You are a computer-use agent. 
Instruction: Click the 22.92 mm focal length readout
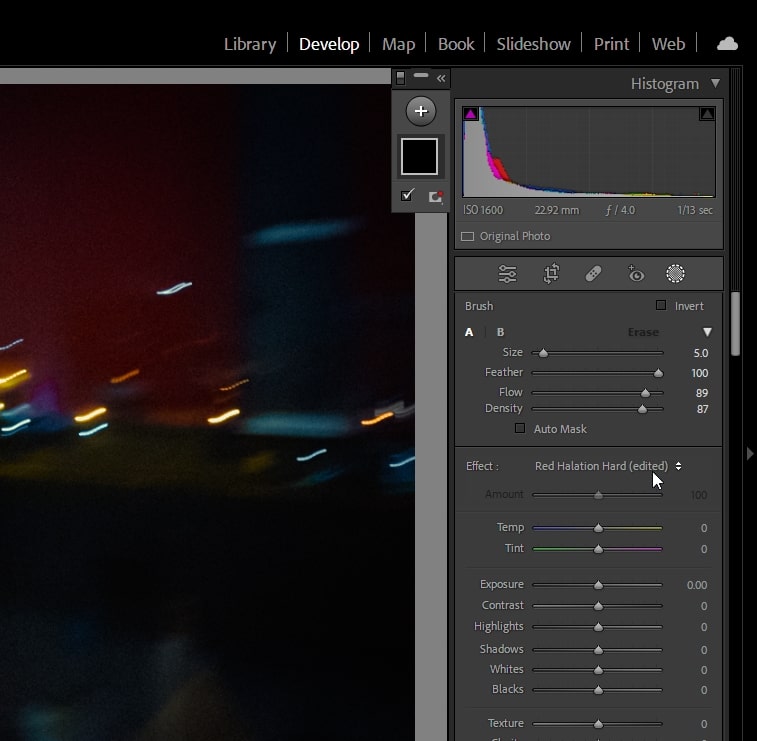point(557,210)
